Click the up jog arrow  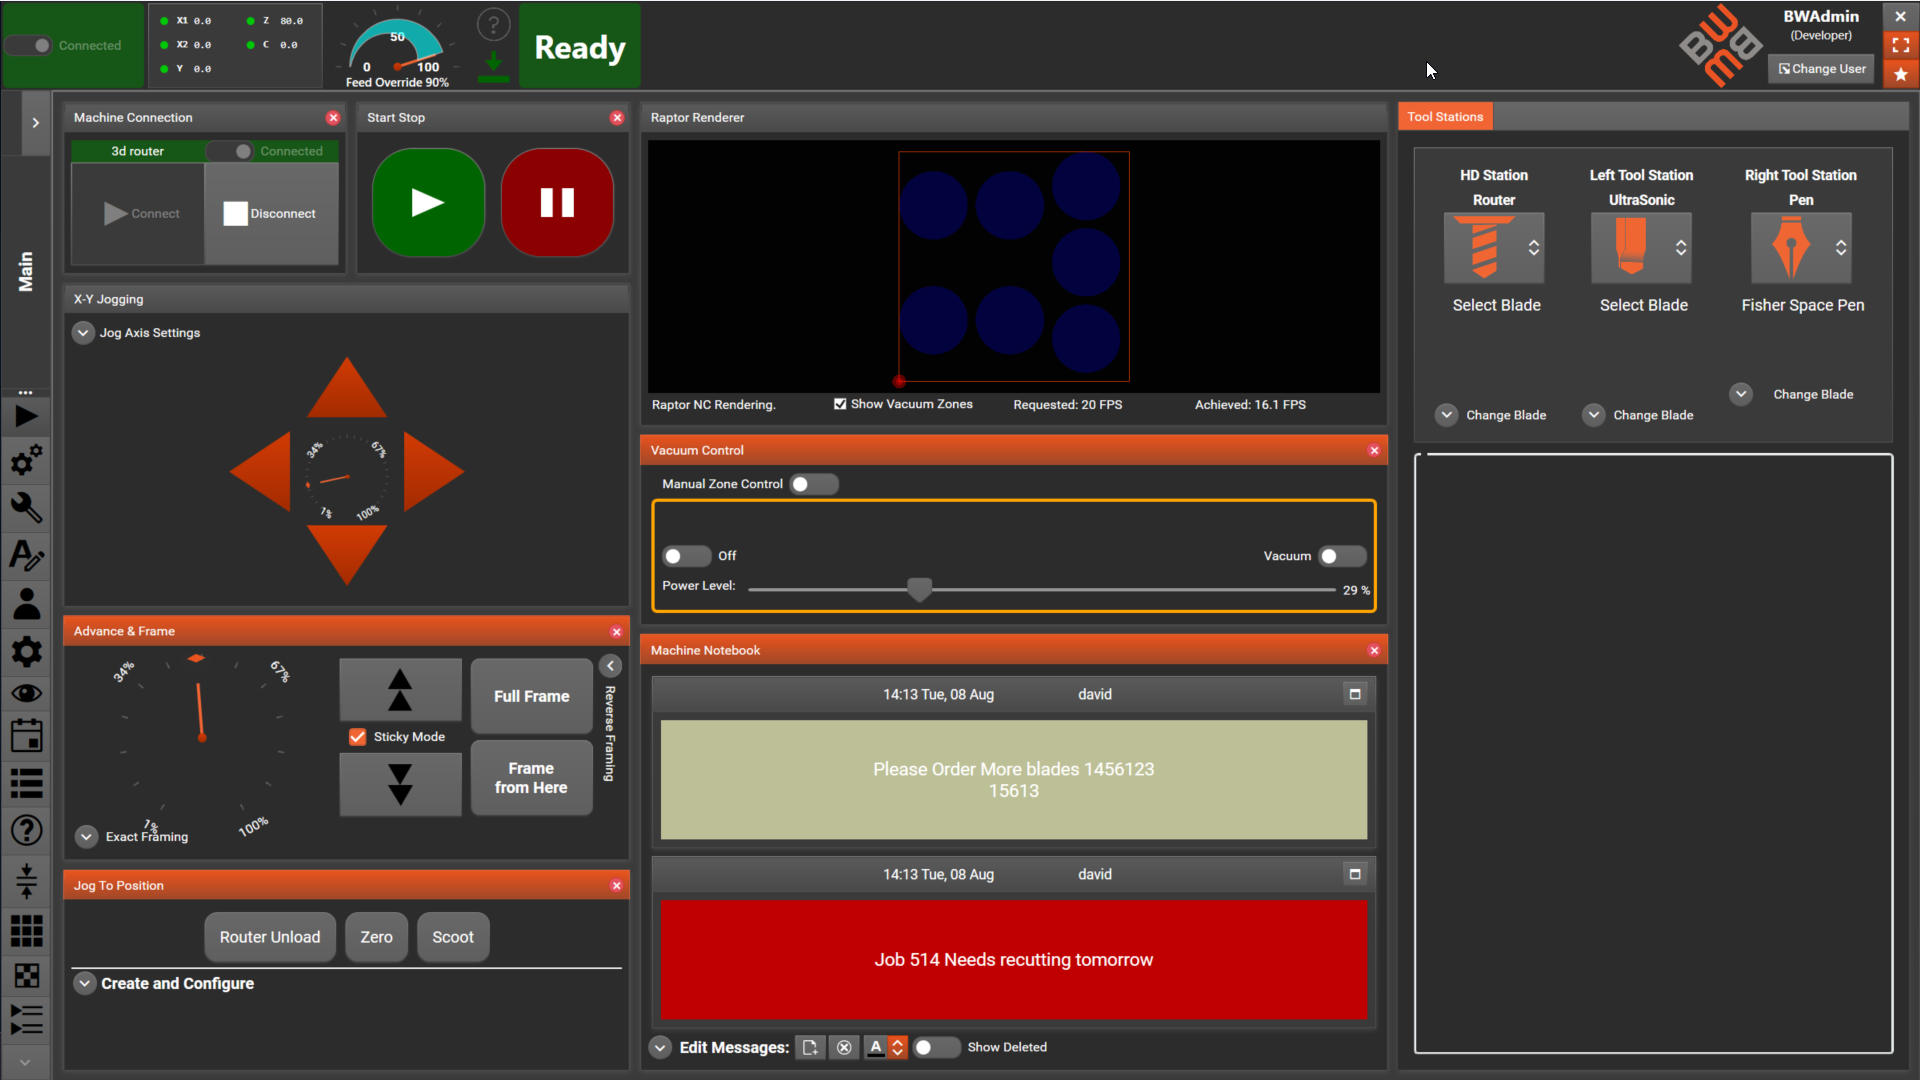pos(346,391)
